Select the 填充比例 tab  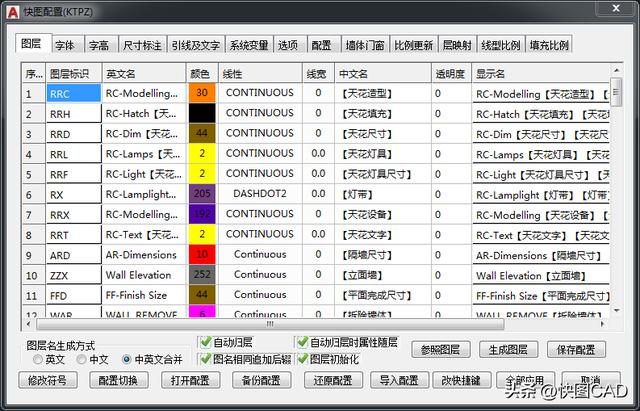click(x=549, y=45)
